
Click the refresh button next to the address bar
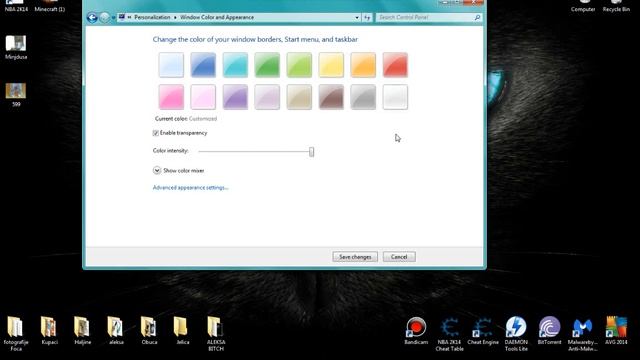click(367, 18)
